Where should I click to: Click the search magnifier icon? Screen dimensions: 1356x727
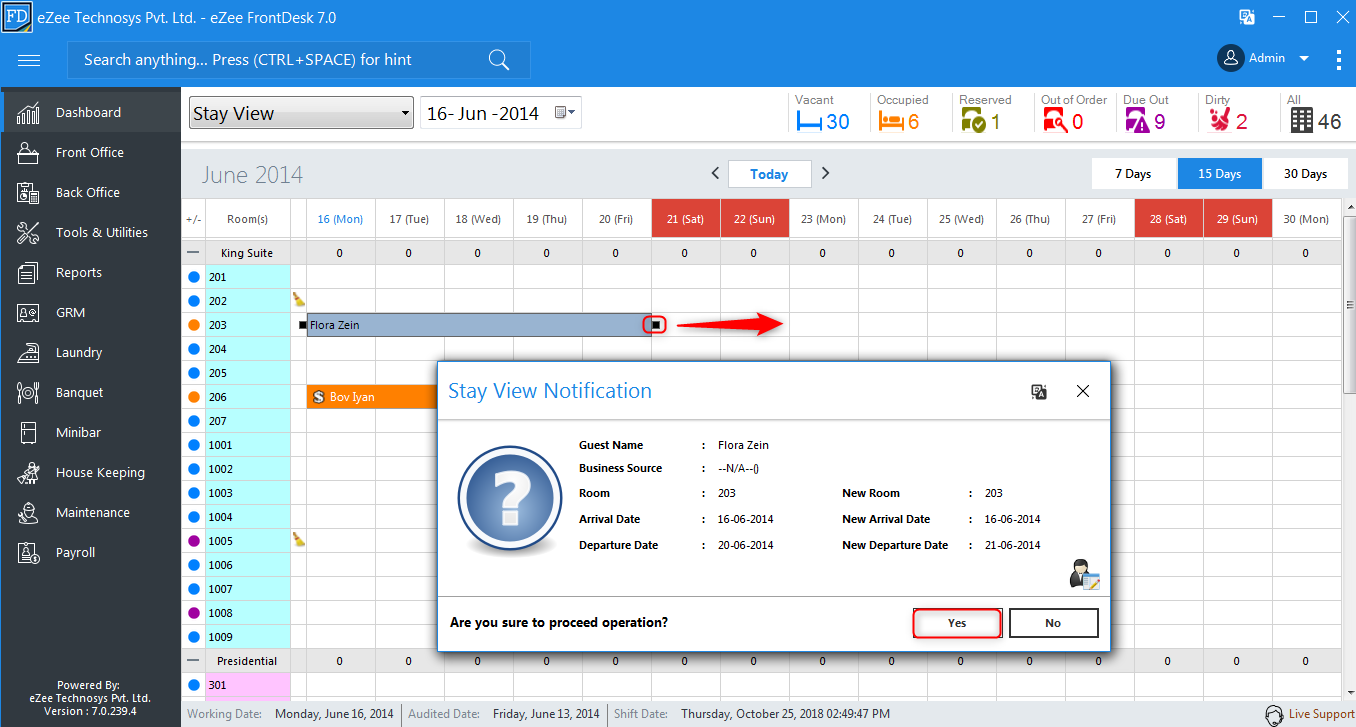tap(499, 60)
